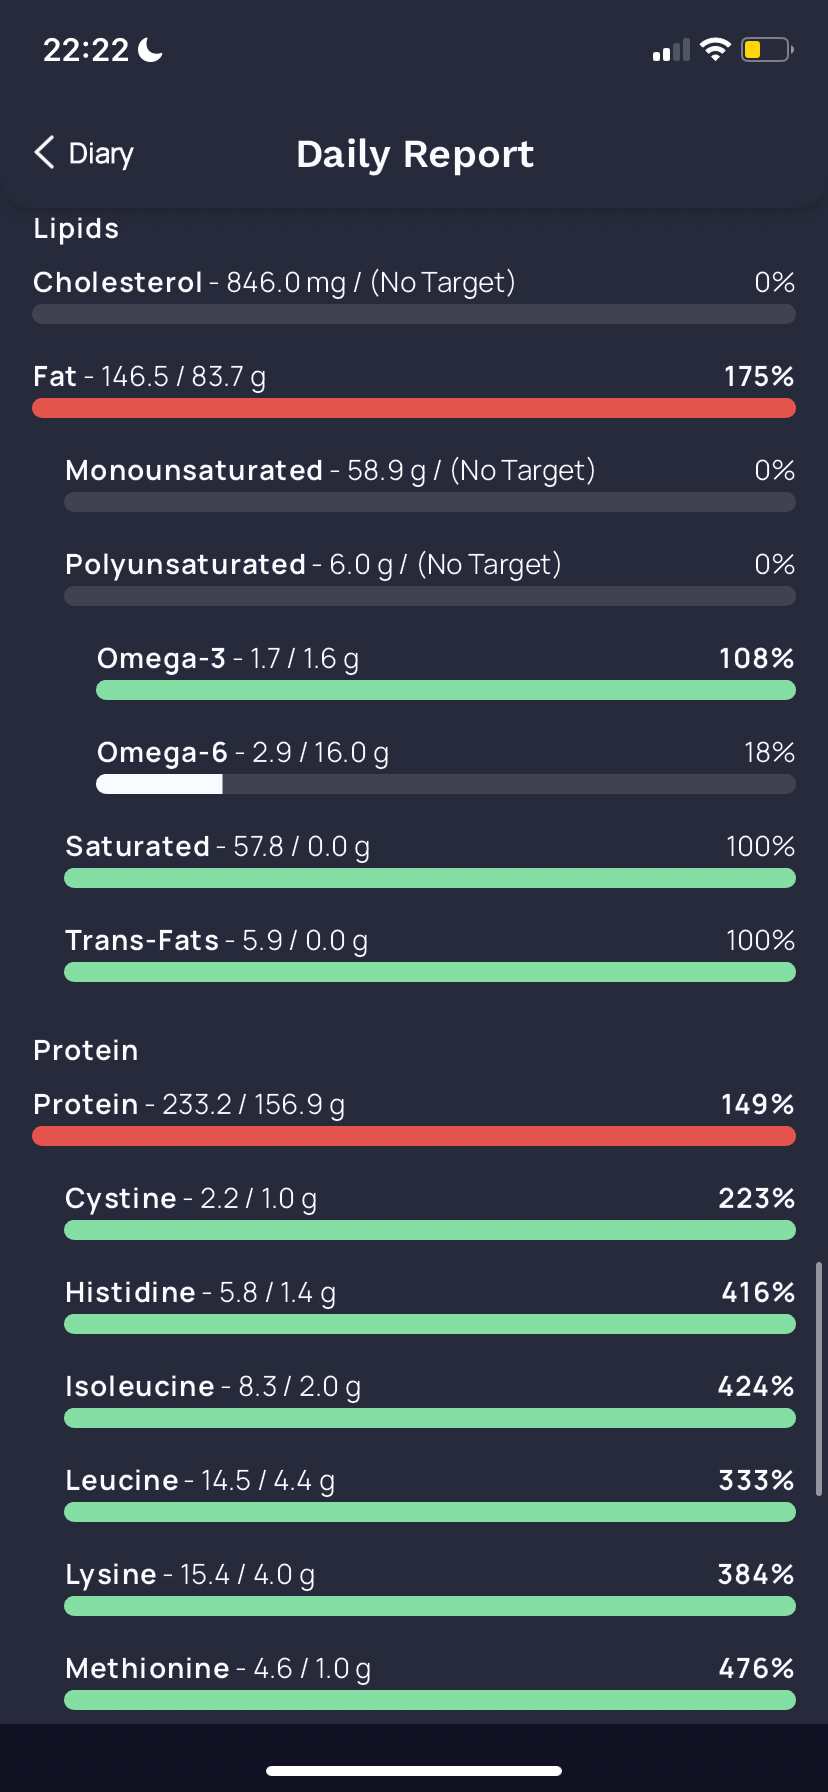Select the Histidine 416% row
This screenshot has width=828, height=1792.
tap(430, 1306)
